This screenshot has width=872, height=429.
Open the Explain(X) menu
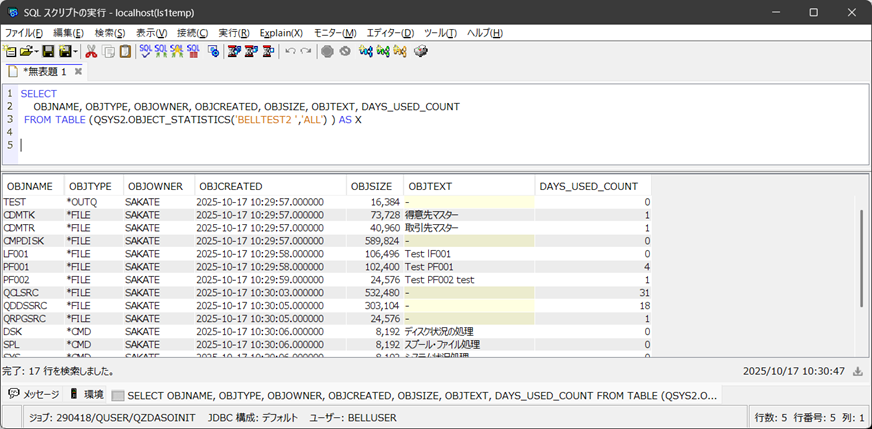coord(281,32)
